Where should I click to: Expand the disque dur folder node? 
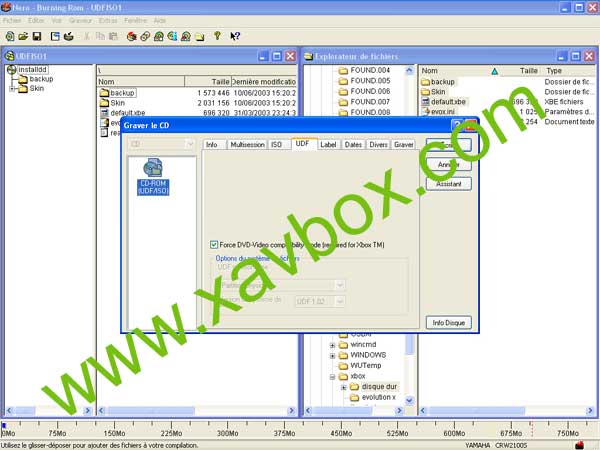click(344, 387)
